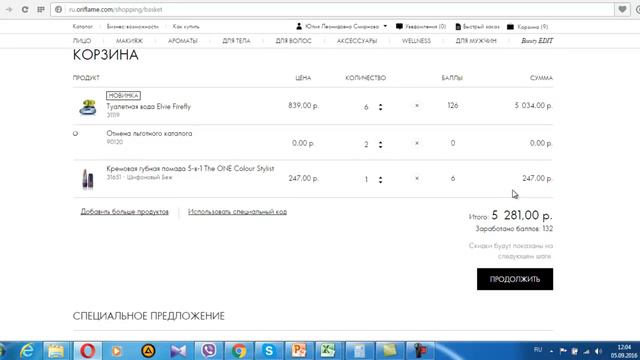Viewport: 640px width, 360px height.
Task: Adjust quantity stepper for Отмена льготного каталога
Action: pyautogui.click(x=380, y=144)
